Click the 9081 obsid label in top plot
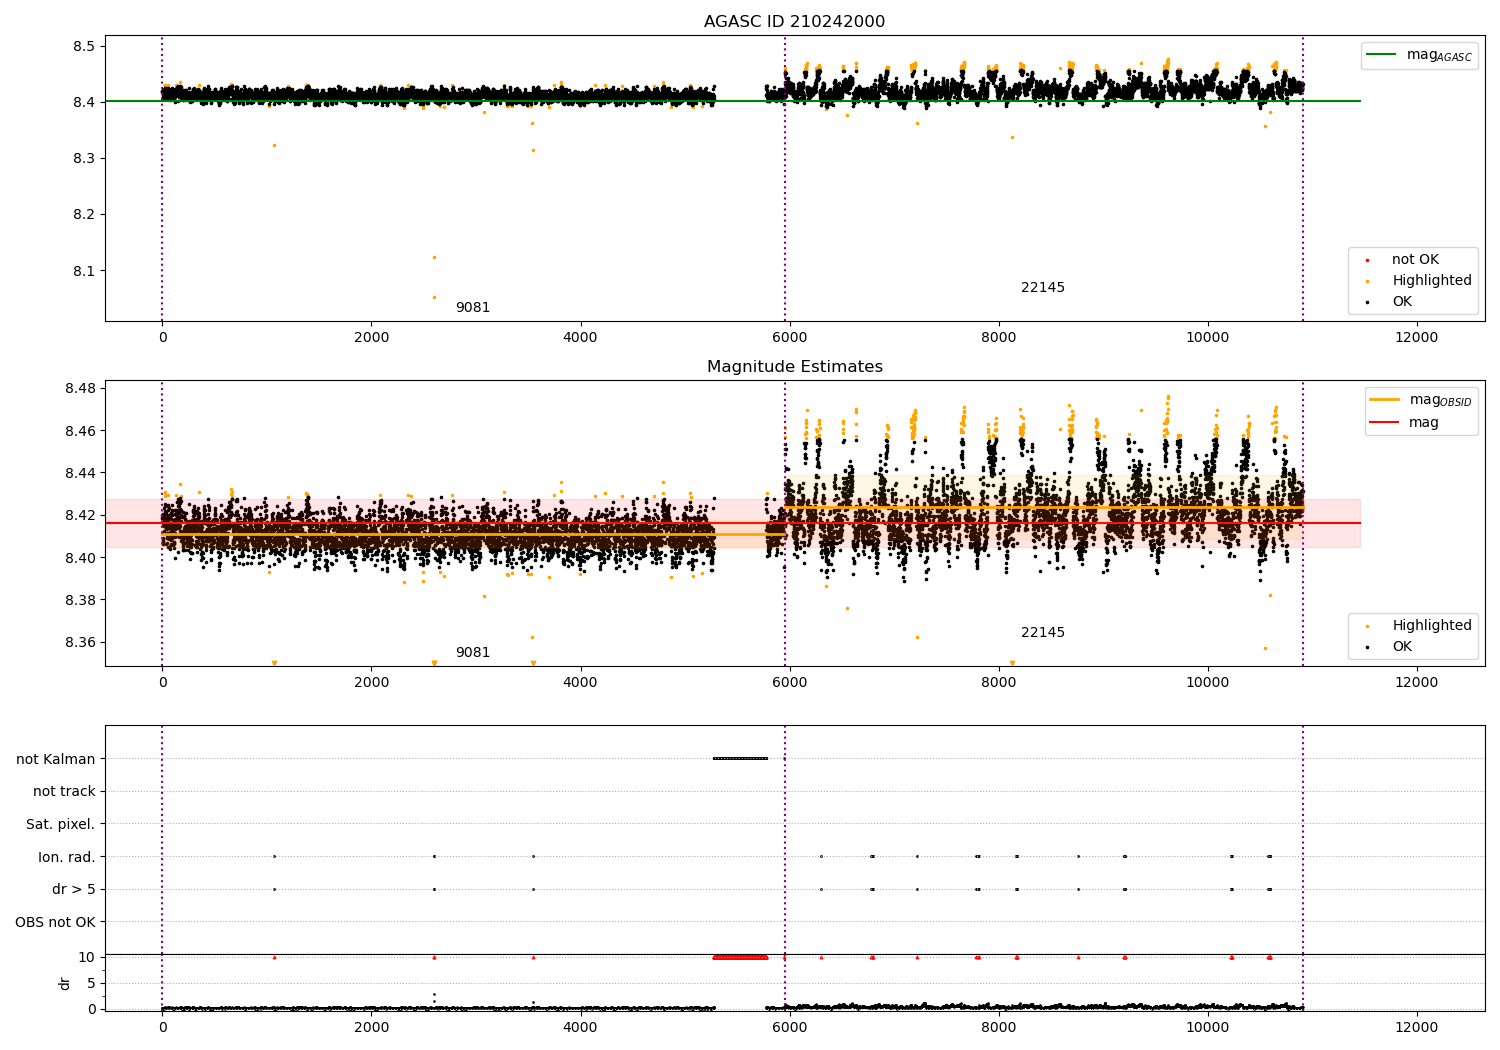1500x1050 pixels. coord(473,308)
